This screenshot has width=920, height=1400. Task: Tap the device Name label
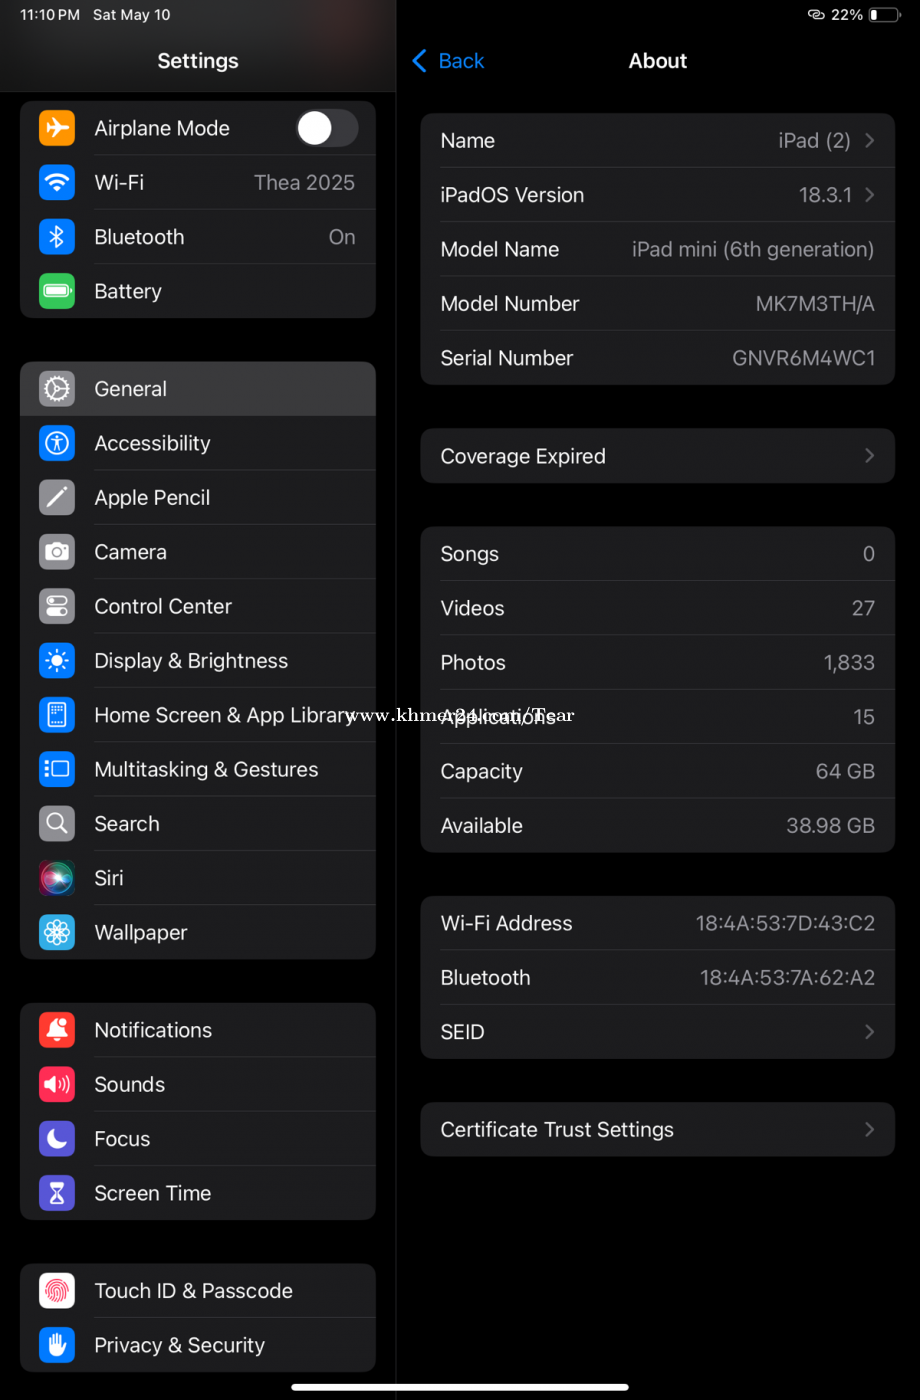(x=468, y=141)
